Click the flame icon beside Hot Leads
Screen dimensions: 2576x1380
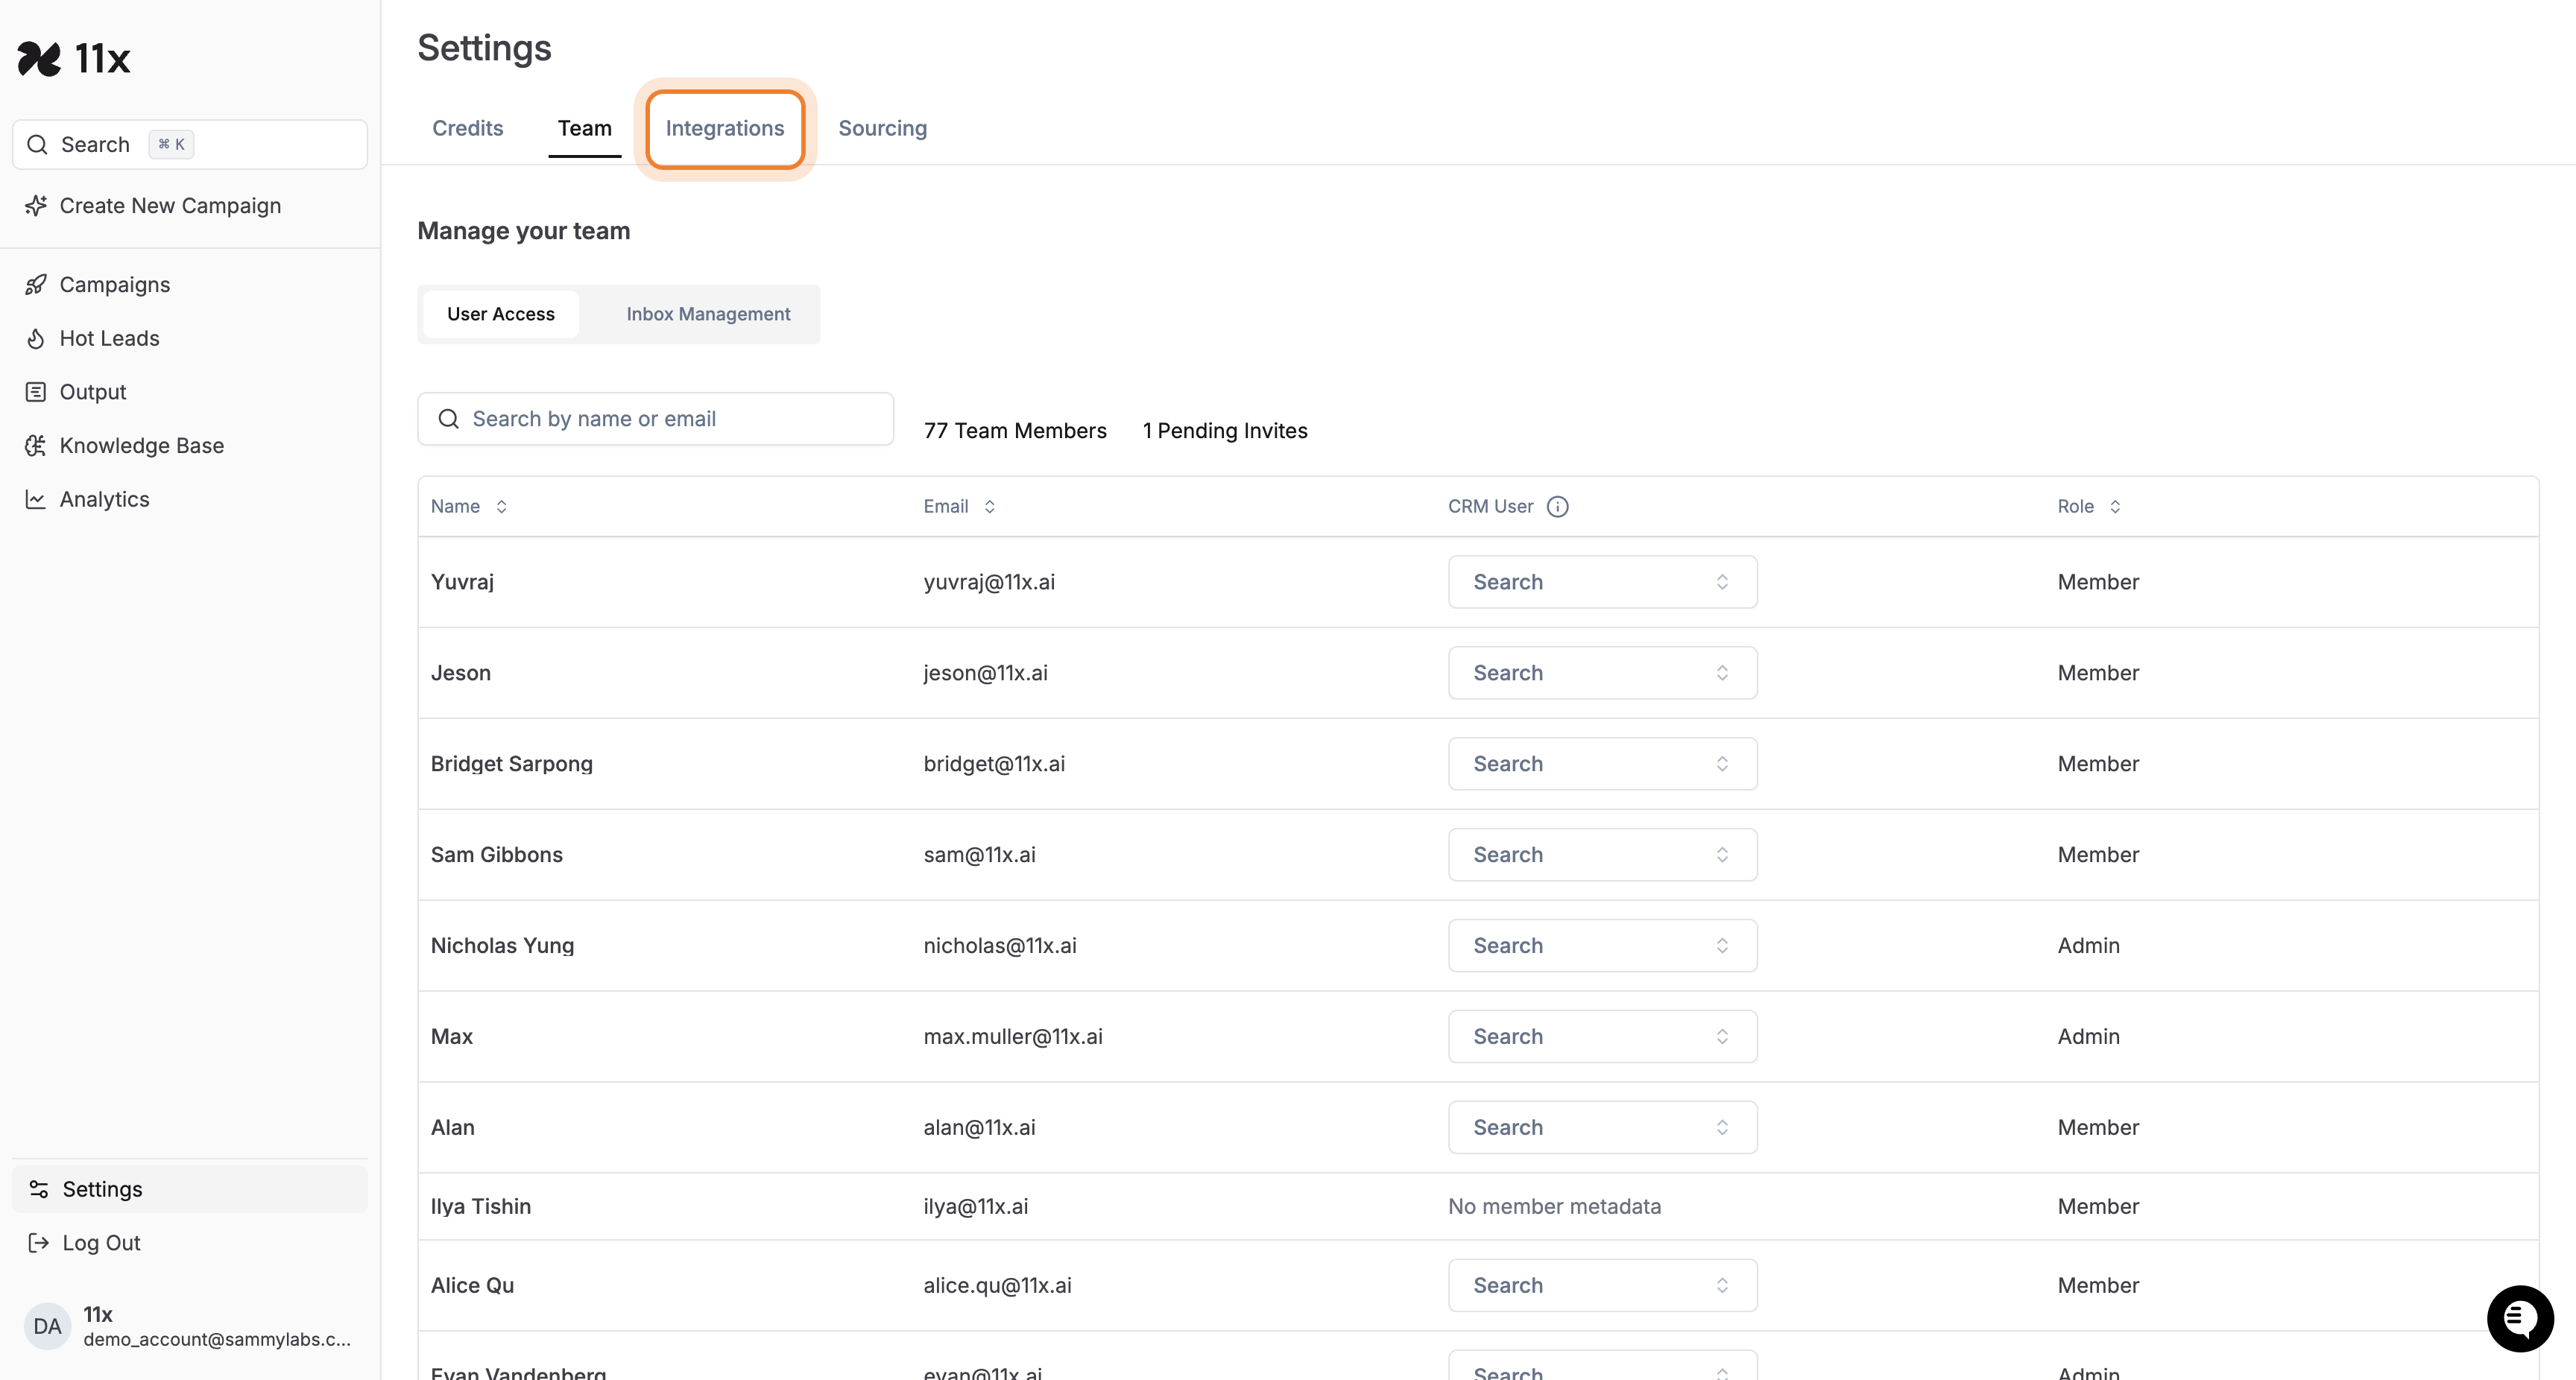(x=36, y=338)
